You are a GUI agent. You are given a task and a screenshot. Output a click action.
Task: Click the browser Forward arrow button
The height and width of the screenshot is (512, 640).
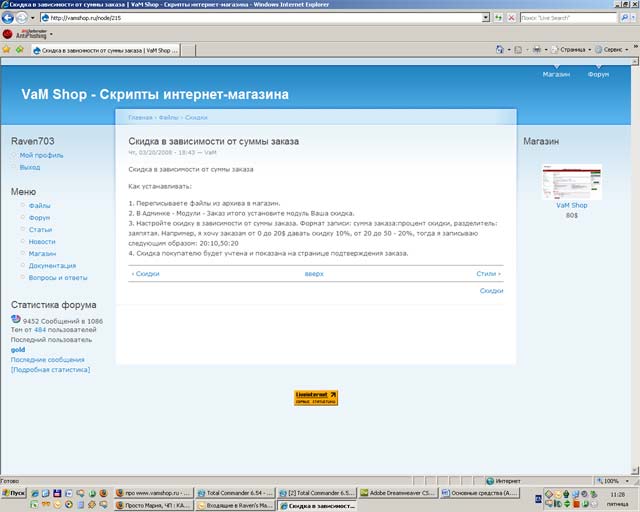pyautogui.click(x=22, y=18)
